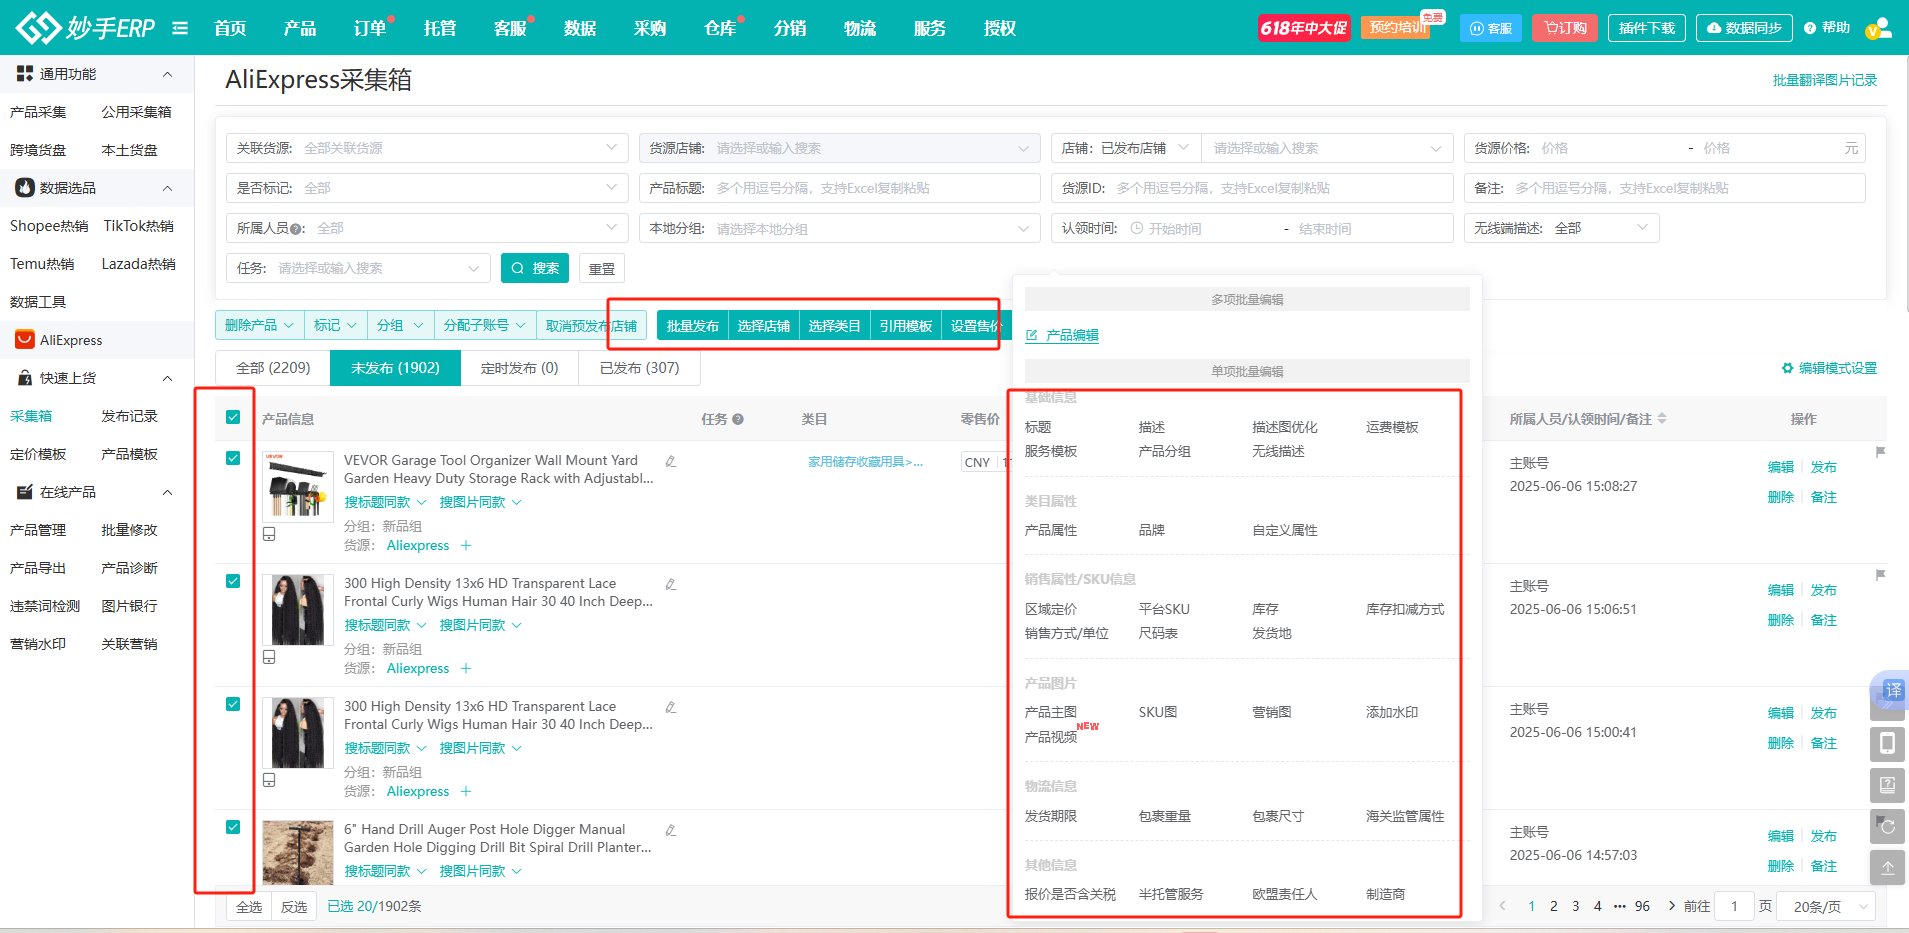
Task: Switch to the 已发布 (307) tab
Action: click(639, 368)
